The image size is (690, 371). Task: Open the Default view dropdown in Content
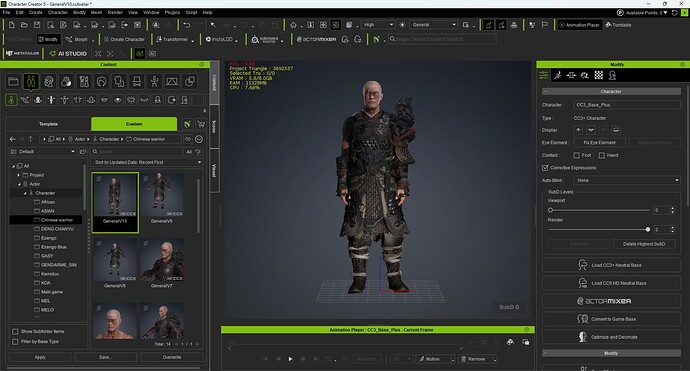tap(43, 151)
